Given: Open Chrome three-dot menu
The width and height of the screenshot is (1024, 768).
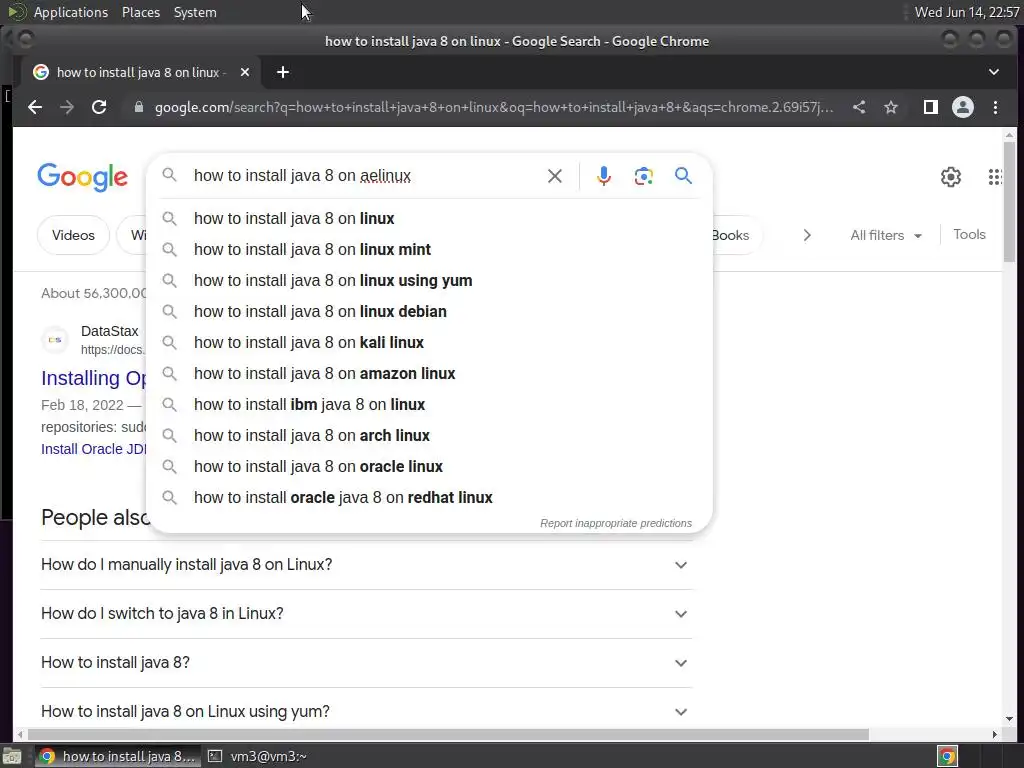Looking at the screenshot, I should [995, 107].
